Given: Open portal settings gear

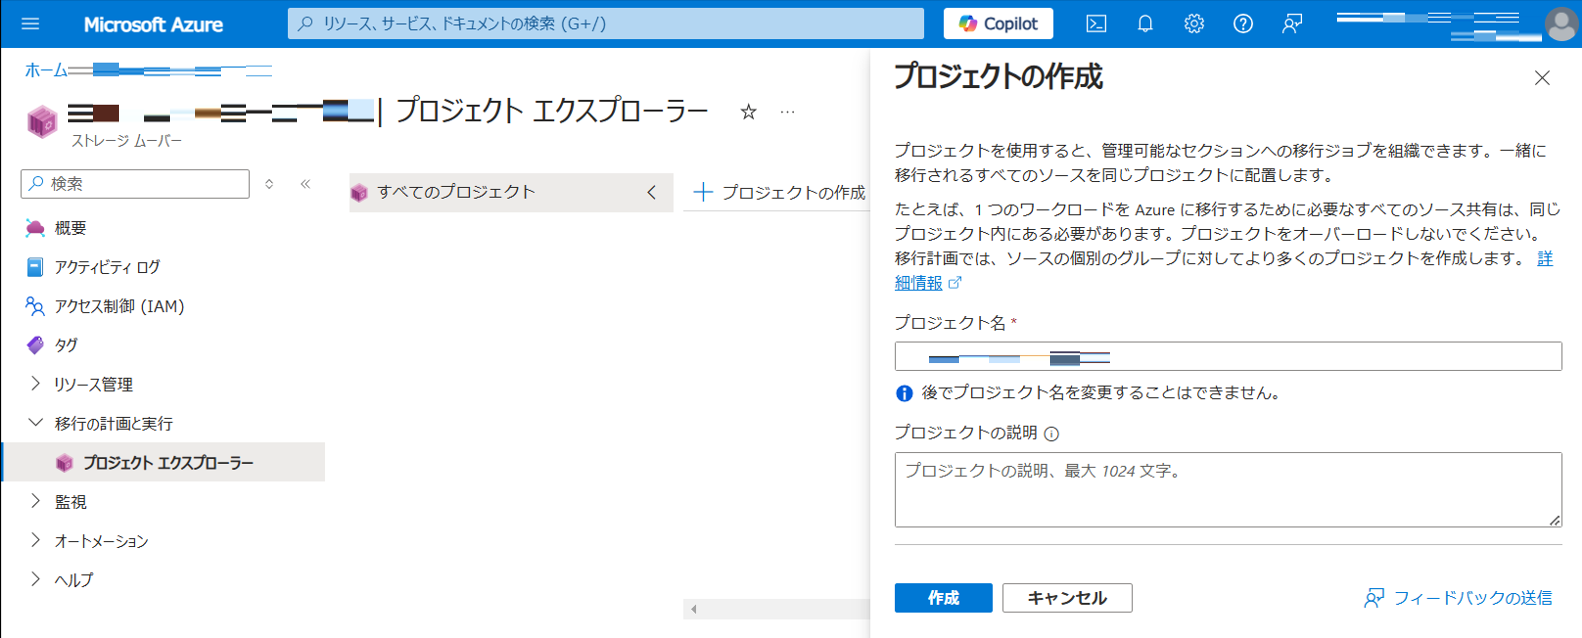Looking at the screenshot, I should tap(1194, 23).
